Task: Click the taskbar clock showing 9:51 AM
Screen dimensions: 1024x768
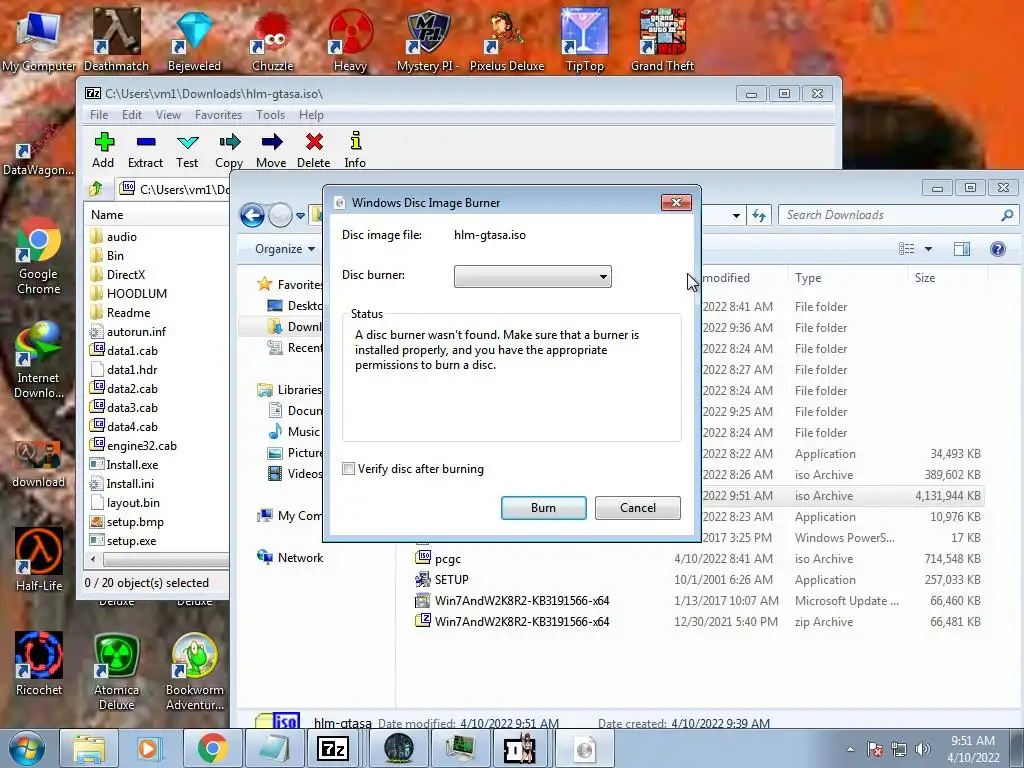Action: coord(973,749)
